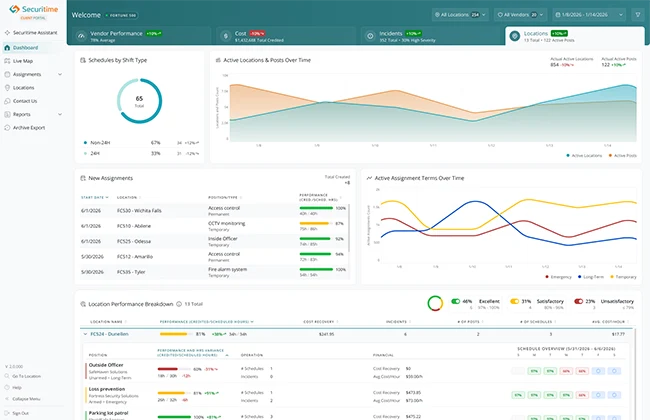Switch to the Vendor Performance tab
The height and width of the screenshot is (420, 650).
(142, 36)
